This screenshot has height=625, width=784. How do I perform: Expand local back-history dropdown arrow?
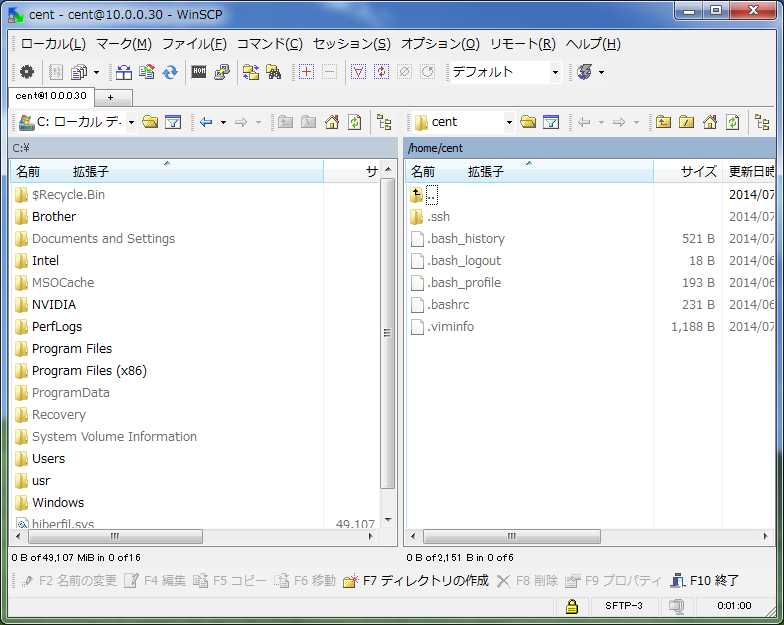coord(224,122)
